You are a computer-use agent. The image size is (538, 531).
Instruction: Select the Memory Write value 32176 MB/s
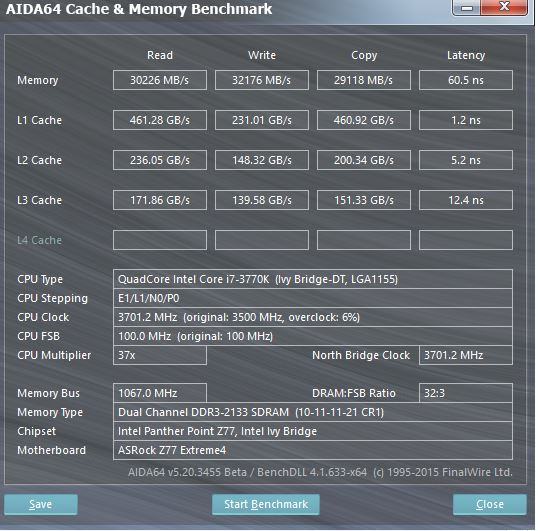click(262, 80)
